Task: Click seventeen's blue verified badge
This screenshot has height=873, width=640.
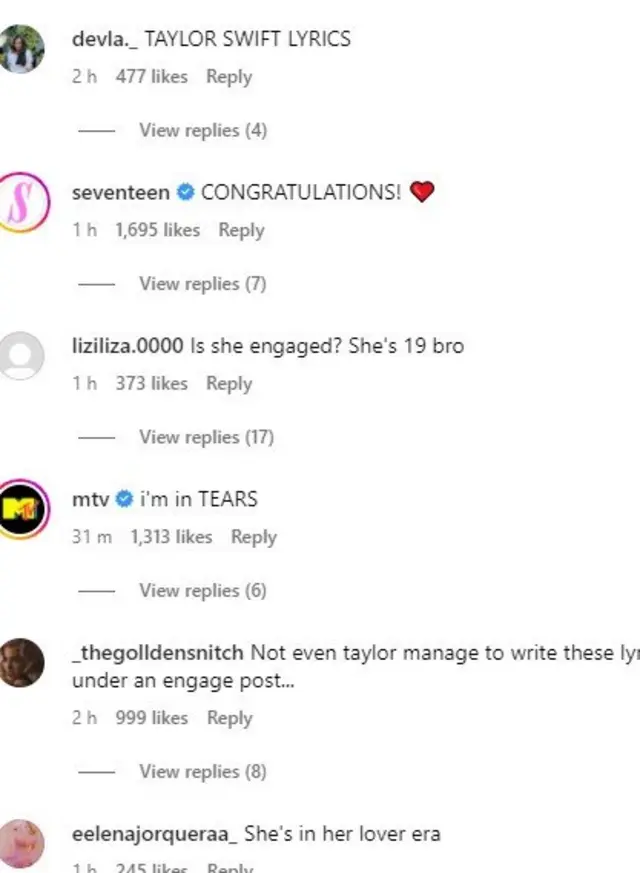Action: click(x=184, y=193)
